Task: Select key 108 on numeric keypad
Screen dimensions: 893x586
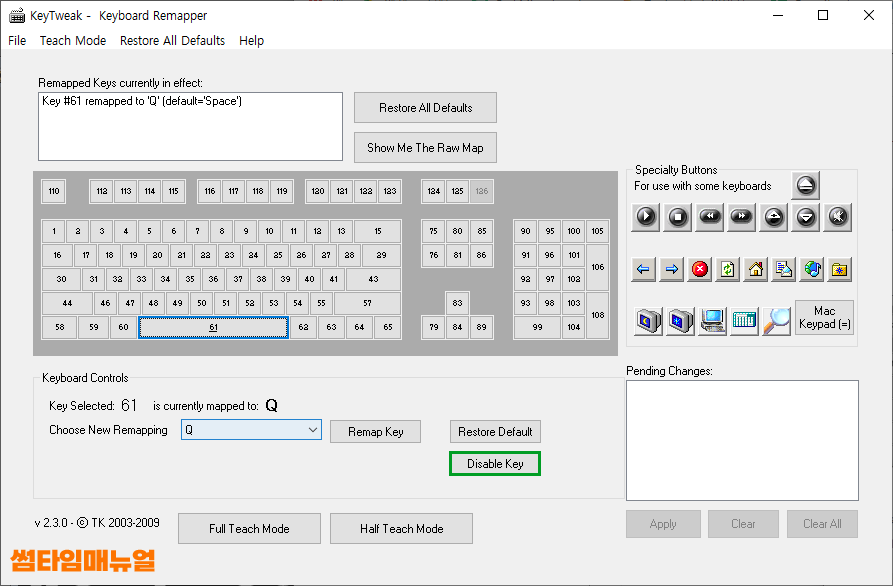Action: click(597, 315)
